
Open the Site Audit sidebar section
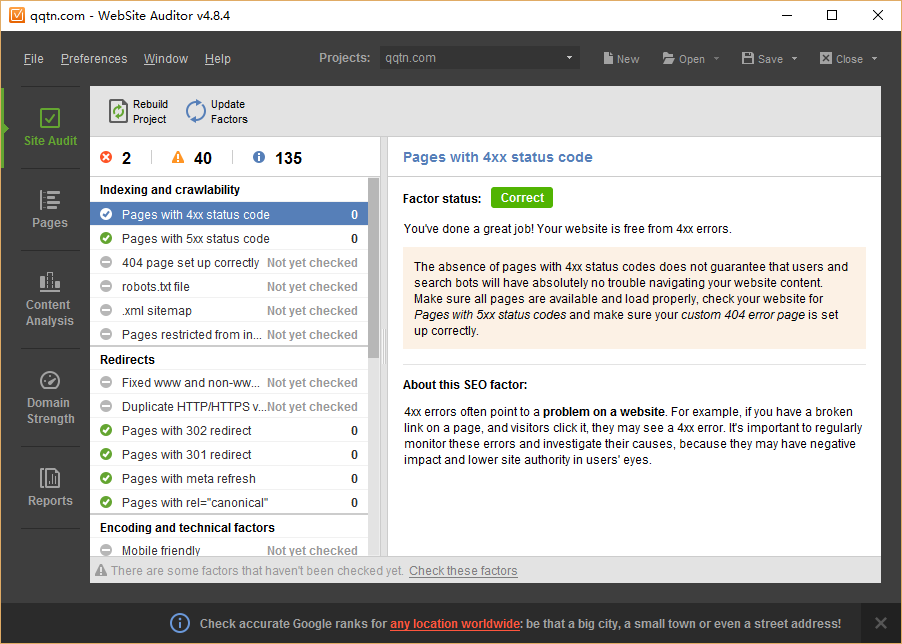(50, 127)
